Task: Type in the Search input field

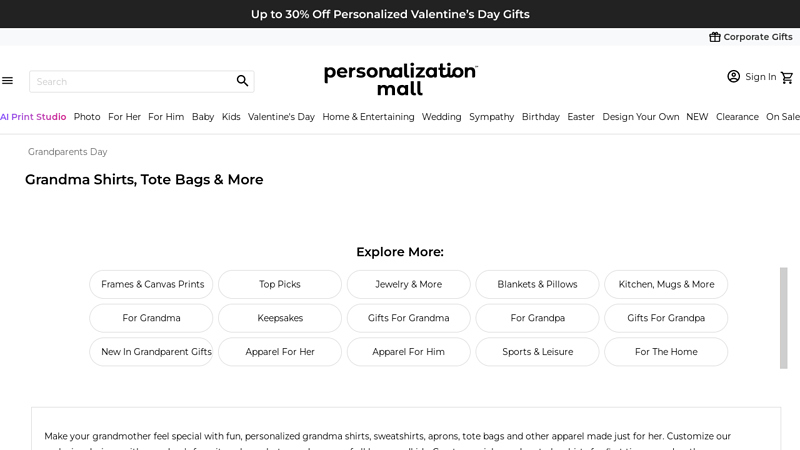Action: click(x=130, y=81)
